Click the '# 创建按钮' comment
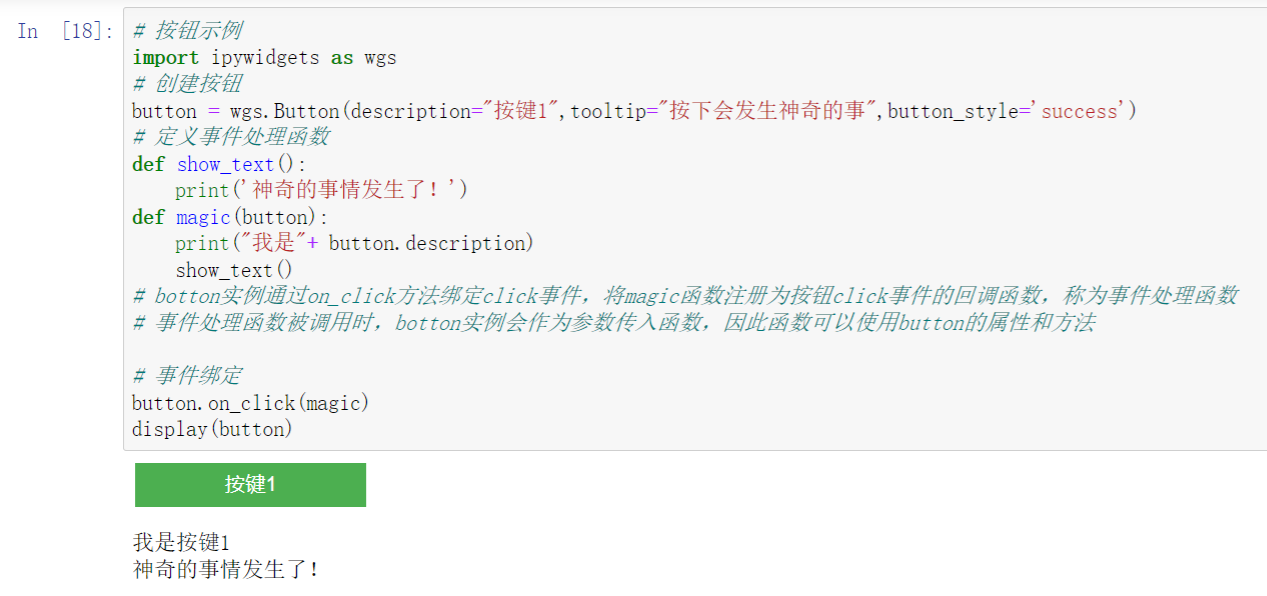This screenshot has width=1267, height=596. pos(187,84)
